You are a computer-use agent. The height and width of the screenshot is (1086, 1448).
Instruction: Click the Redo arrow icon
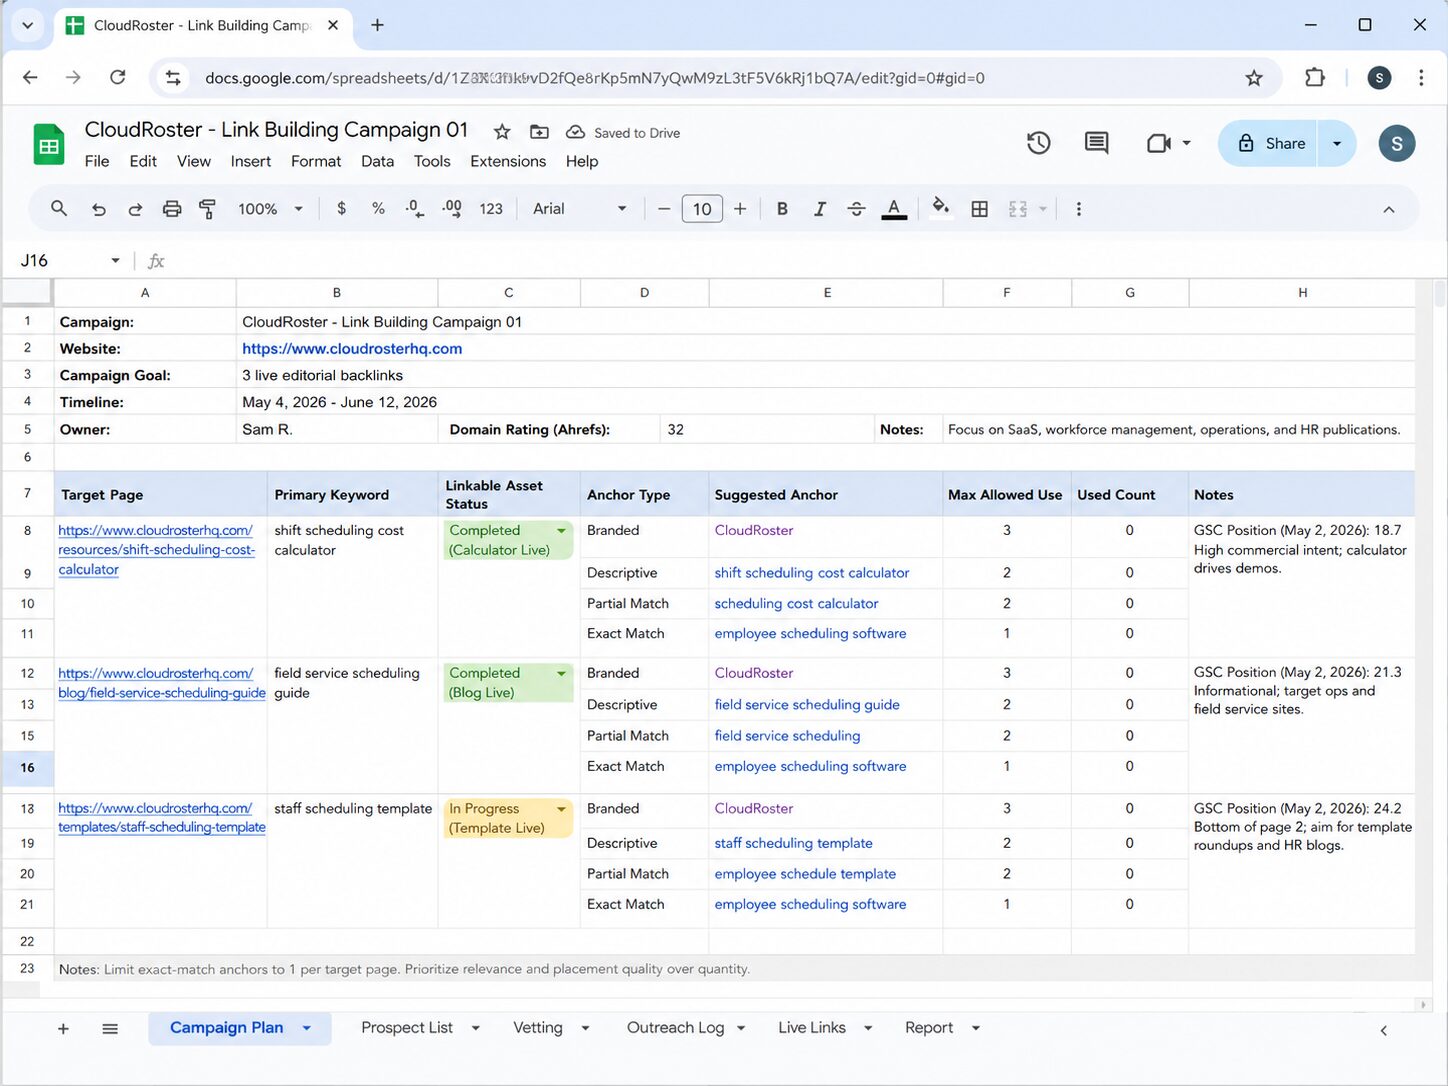click(135, 209)
